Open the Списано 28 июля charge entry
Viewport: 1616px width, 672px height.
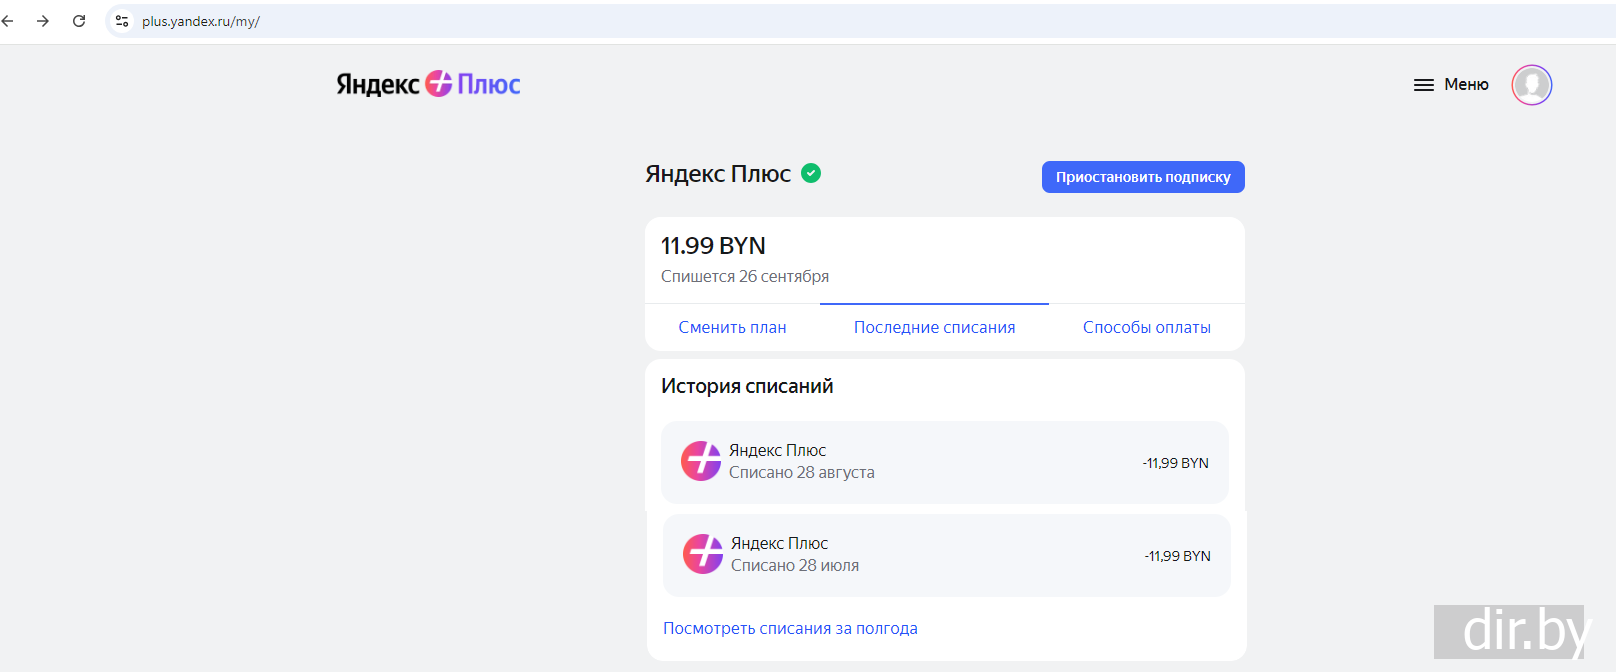coord(946,555)
